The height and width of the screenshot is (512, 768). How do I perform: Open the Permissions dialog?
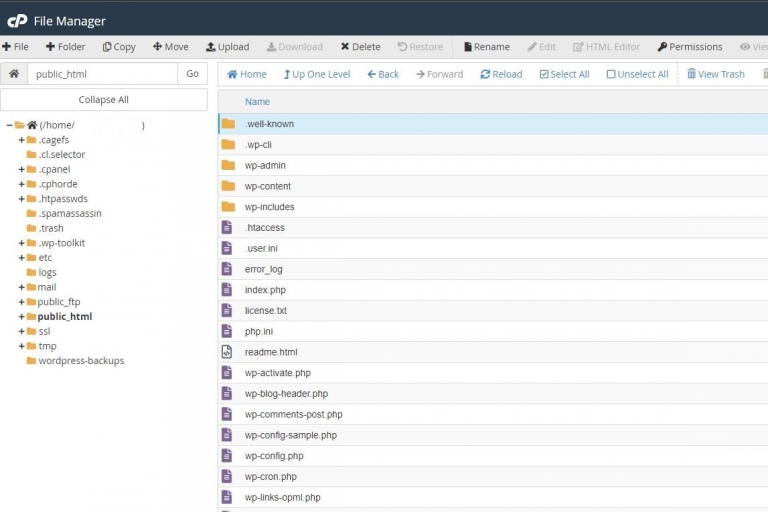click(x=690, y=47)
